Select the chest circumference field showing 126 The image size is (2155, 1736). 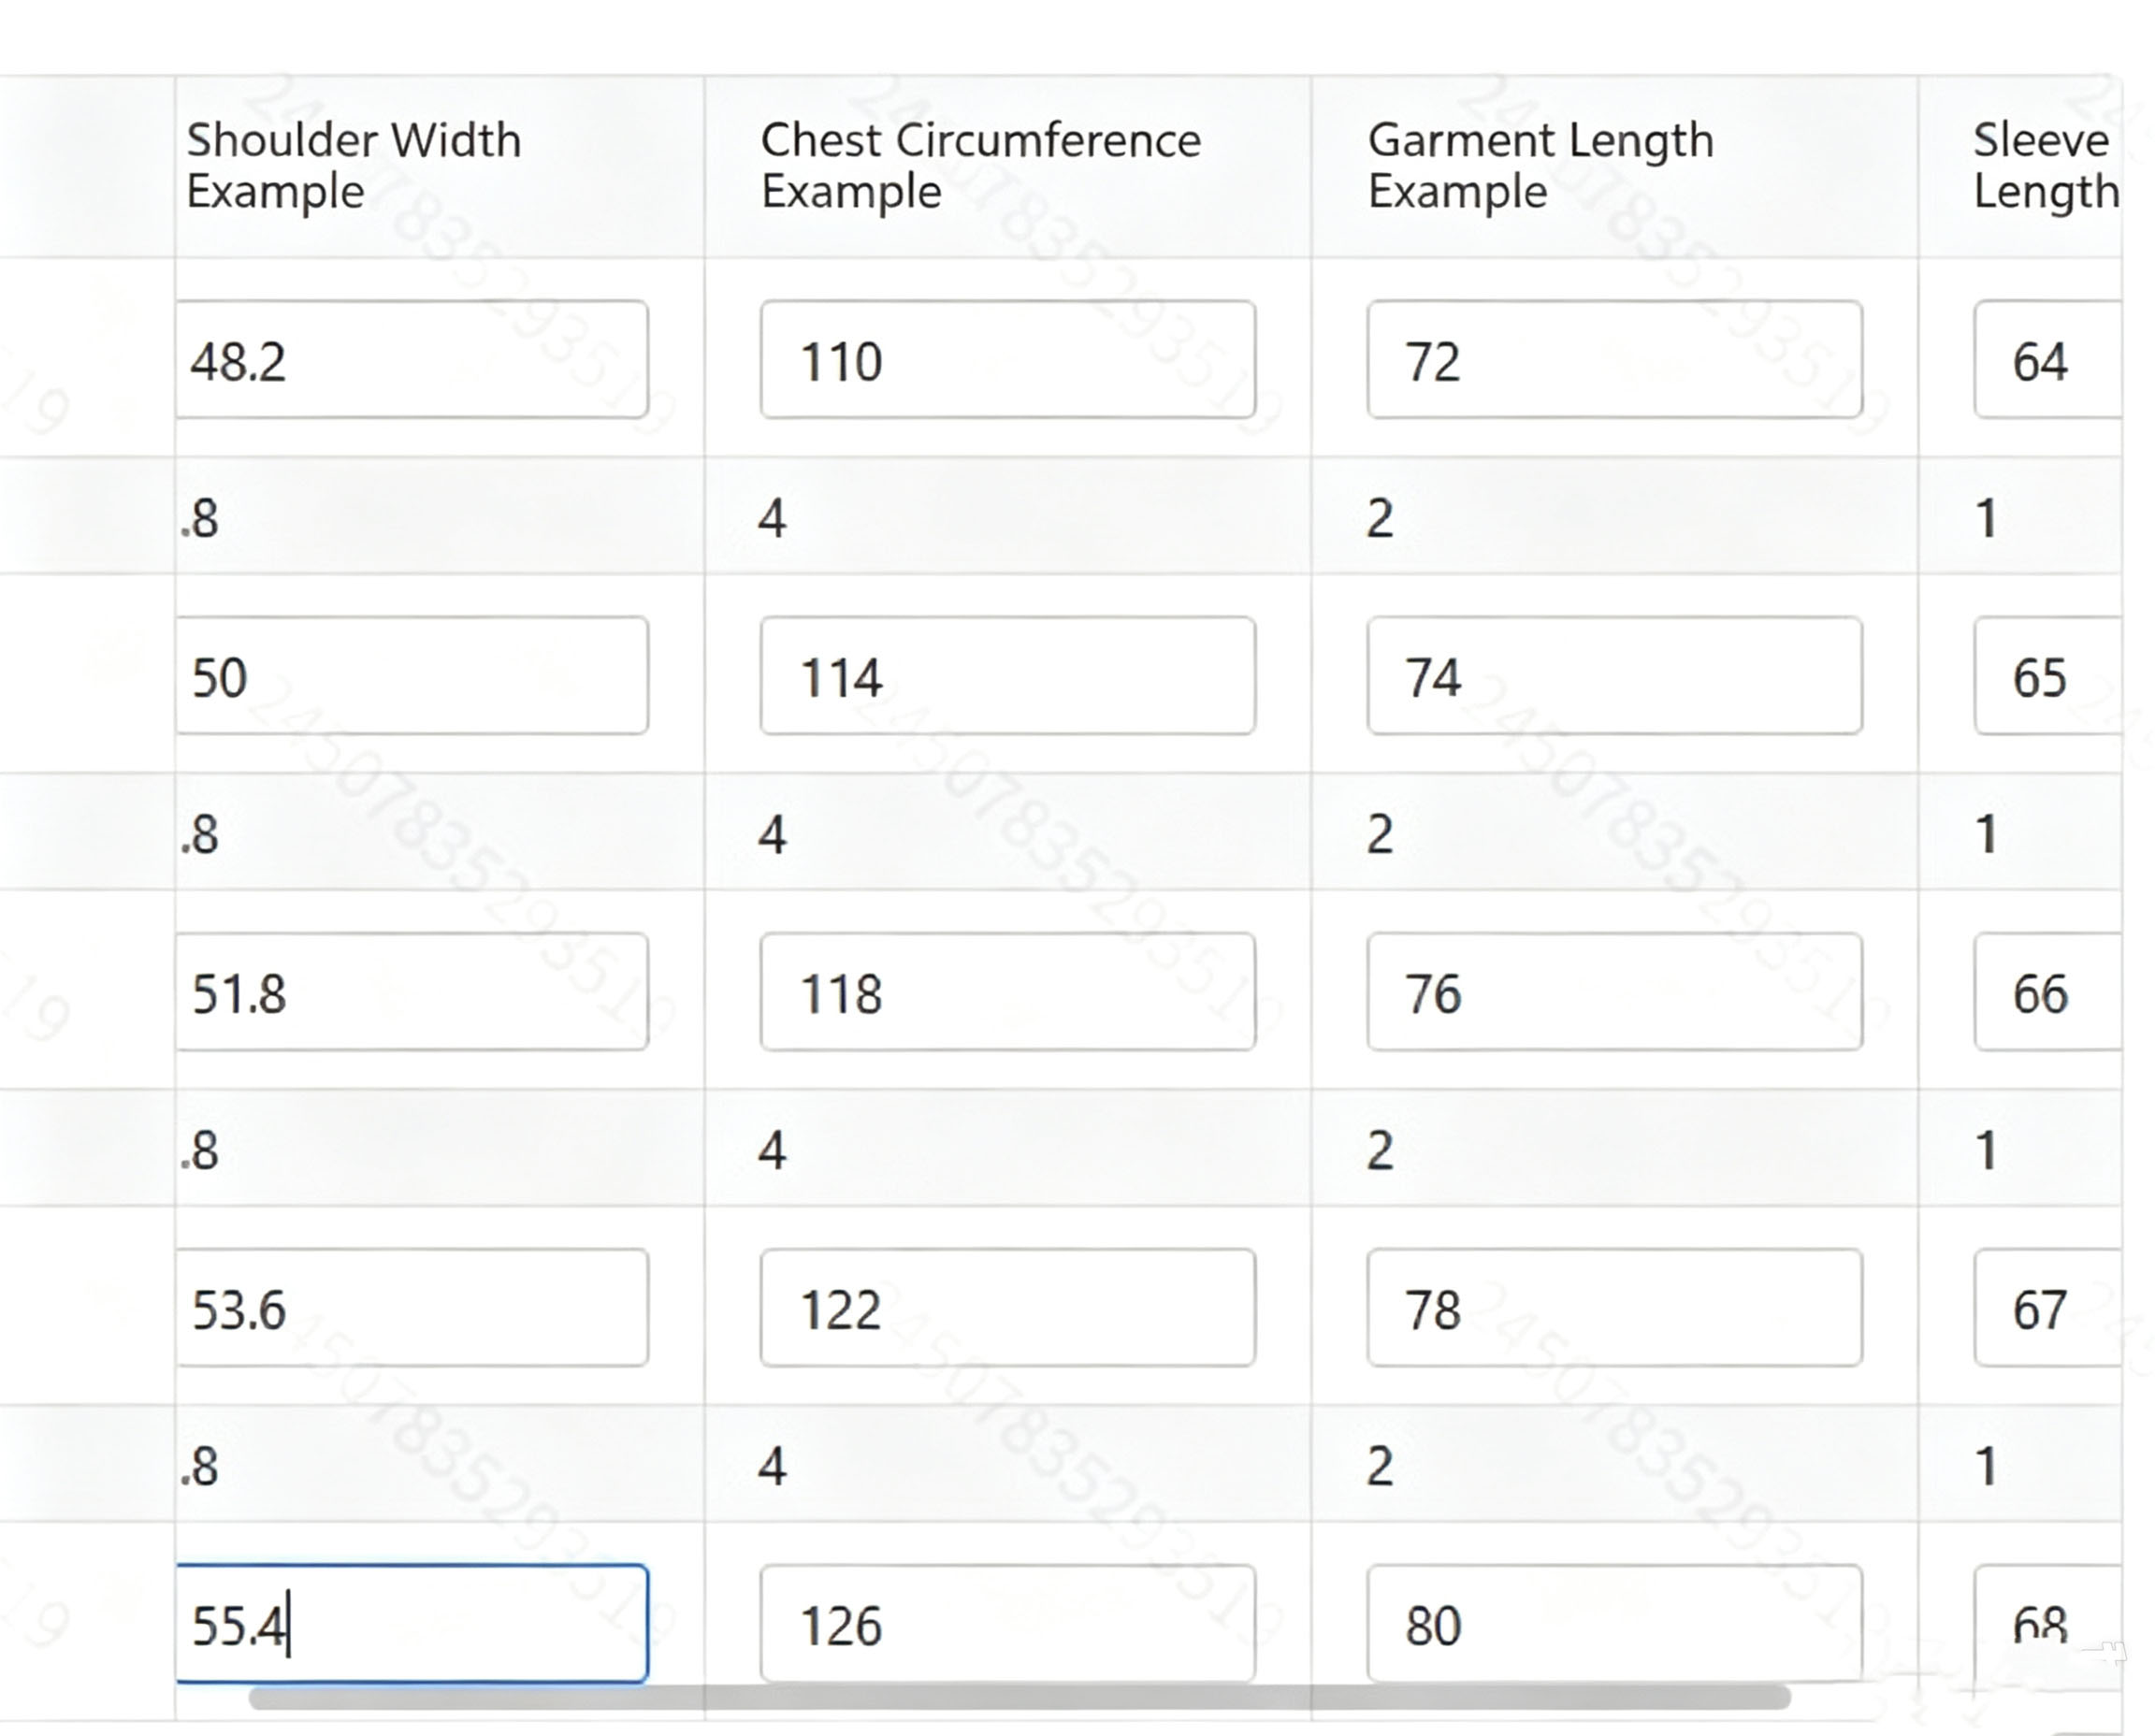click(x=1008, y=1624)
